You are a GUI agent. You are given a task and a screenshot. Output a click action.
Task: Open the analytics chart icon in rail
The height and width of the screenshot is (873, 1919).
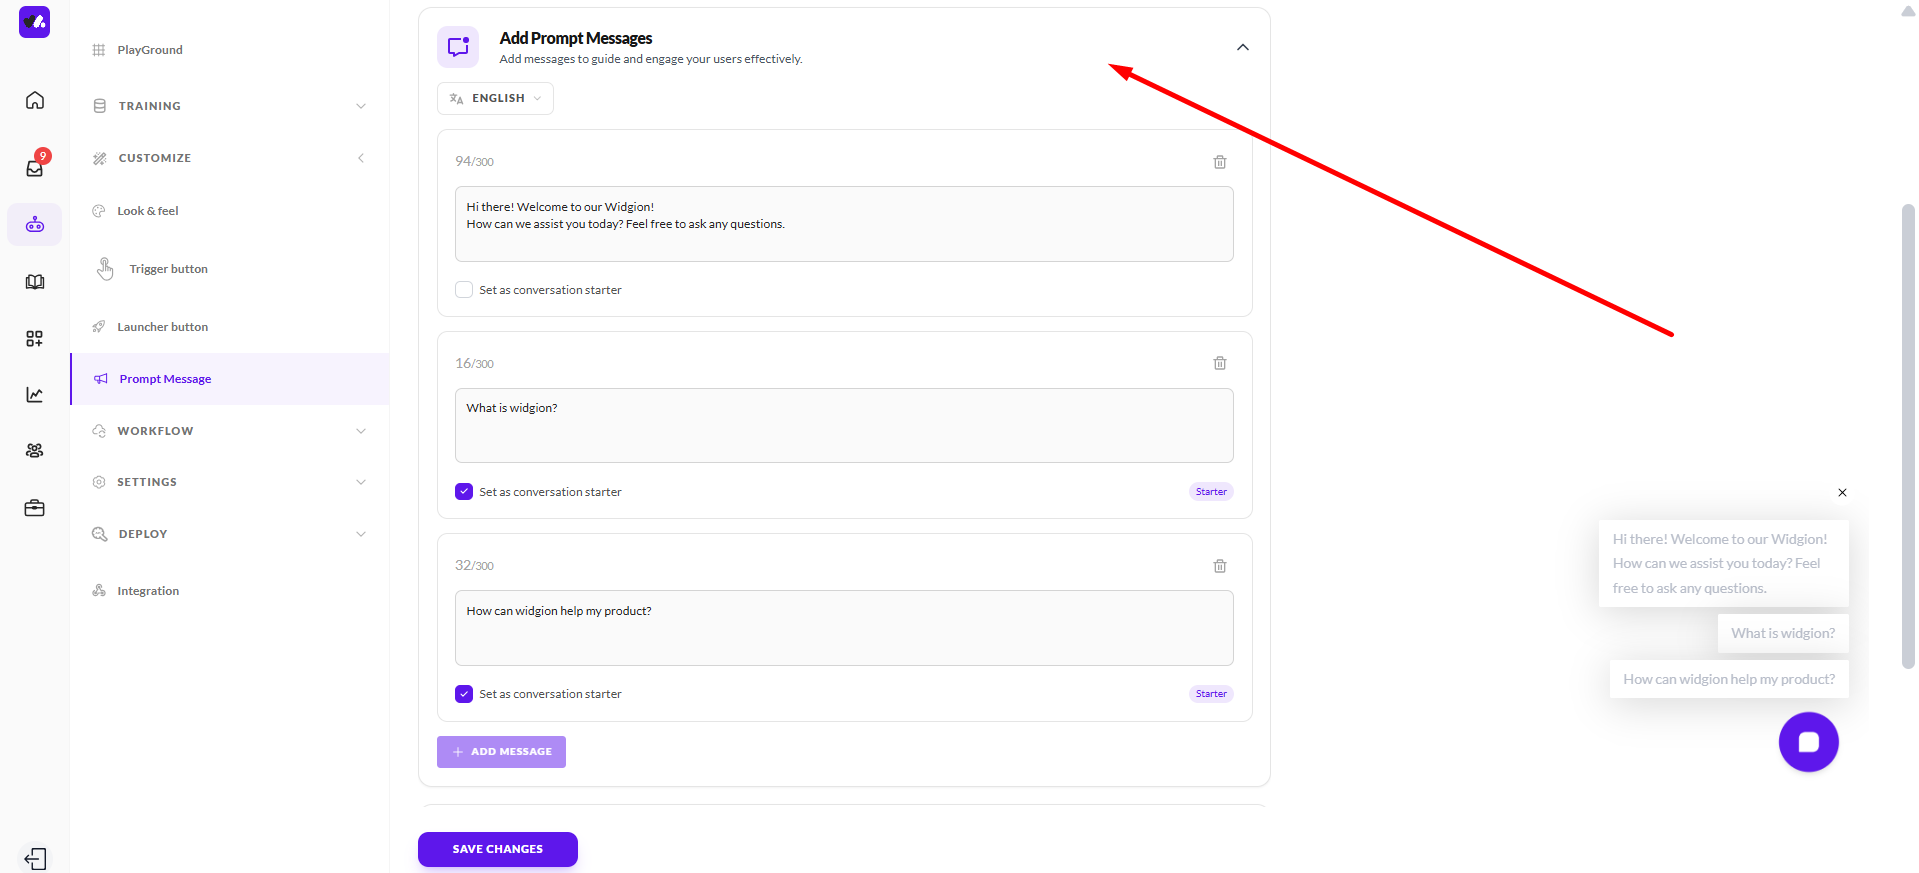point(35,395)
